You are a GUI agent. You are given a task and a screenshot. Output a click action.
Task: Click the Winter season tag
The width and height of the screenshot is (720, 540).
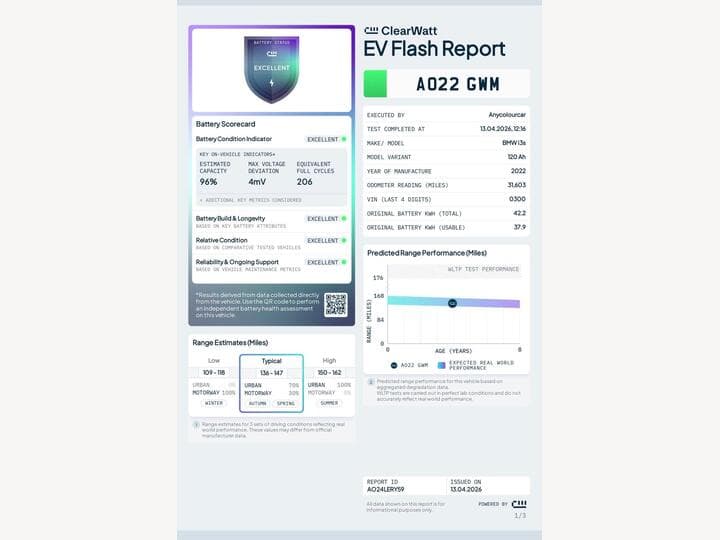[214, 403]
